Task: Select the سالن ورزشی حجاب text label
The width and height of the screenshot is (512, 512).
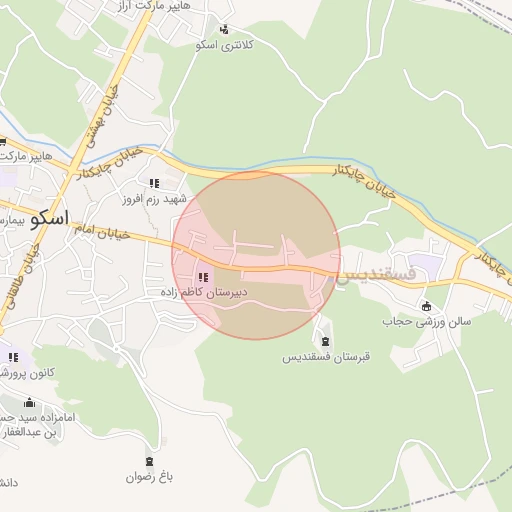Action: click(x=427, y=322)
